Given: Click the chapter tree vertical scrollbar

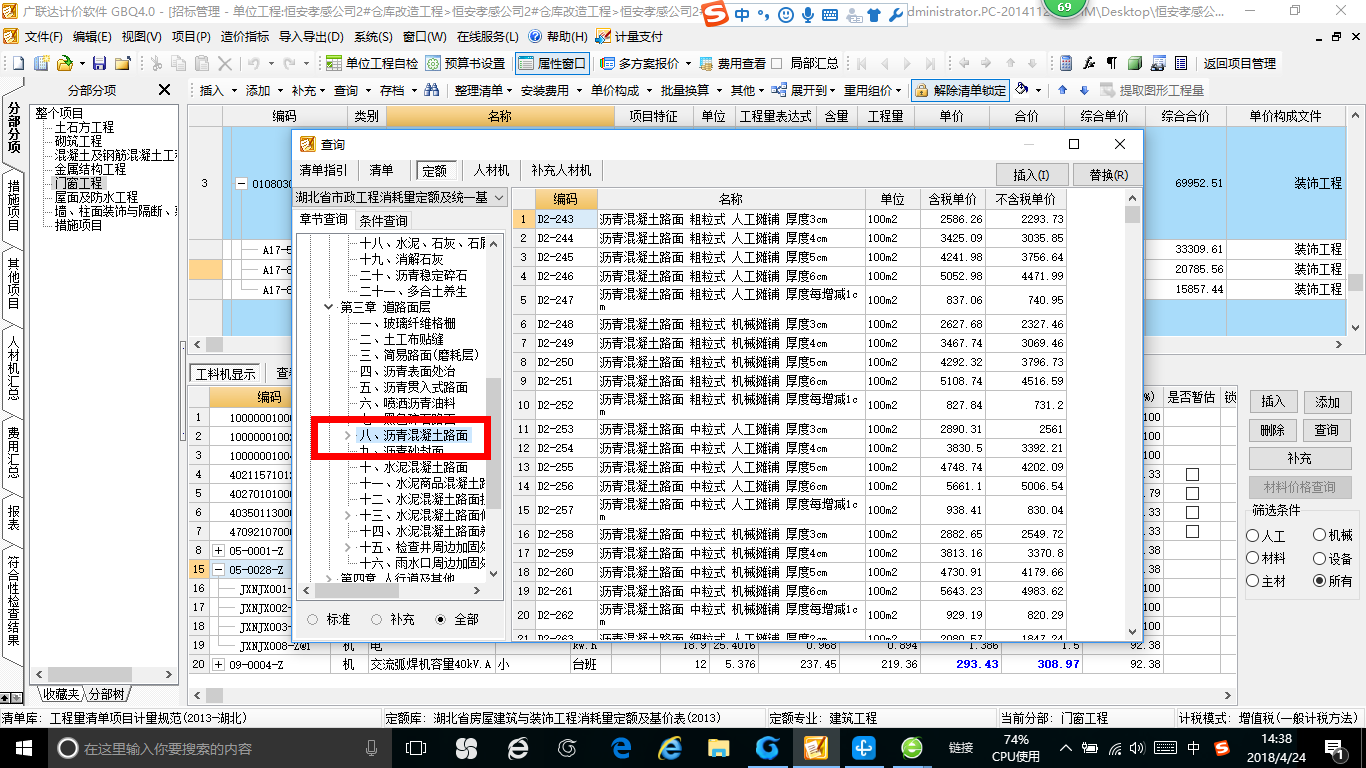Looking at the screenshot, I should tap(493, 407).
